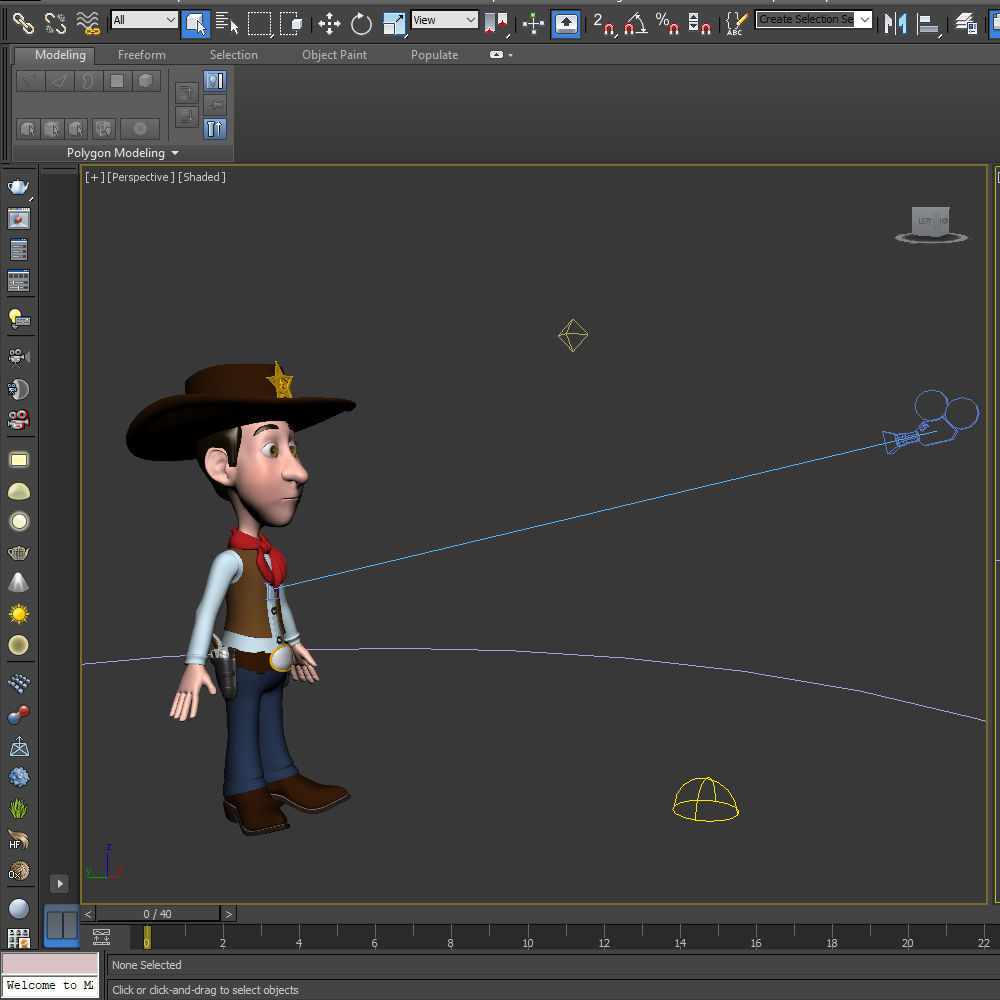Toggle the blue up-arrow ribbon button

click(x=215, y=129)
